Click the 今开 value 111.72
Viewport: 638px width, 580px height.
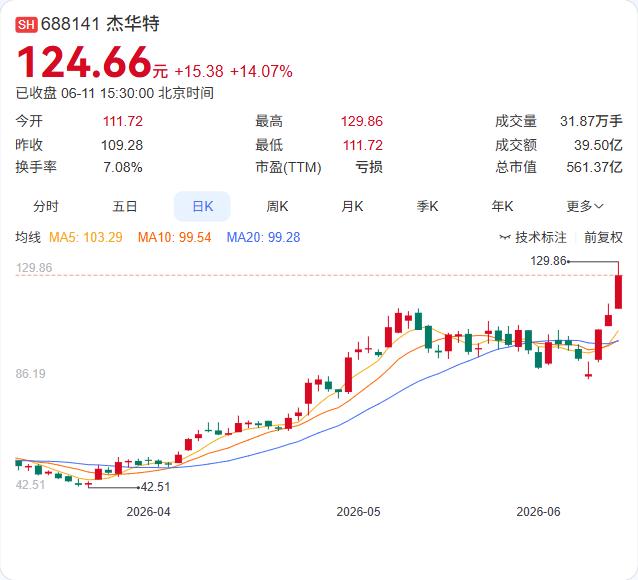(x=123, y=121)
